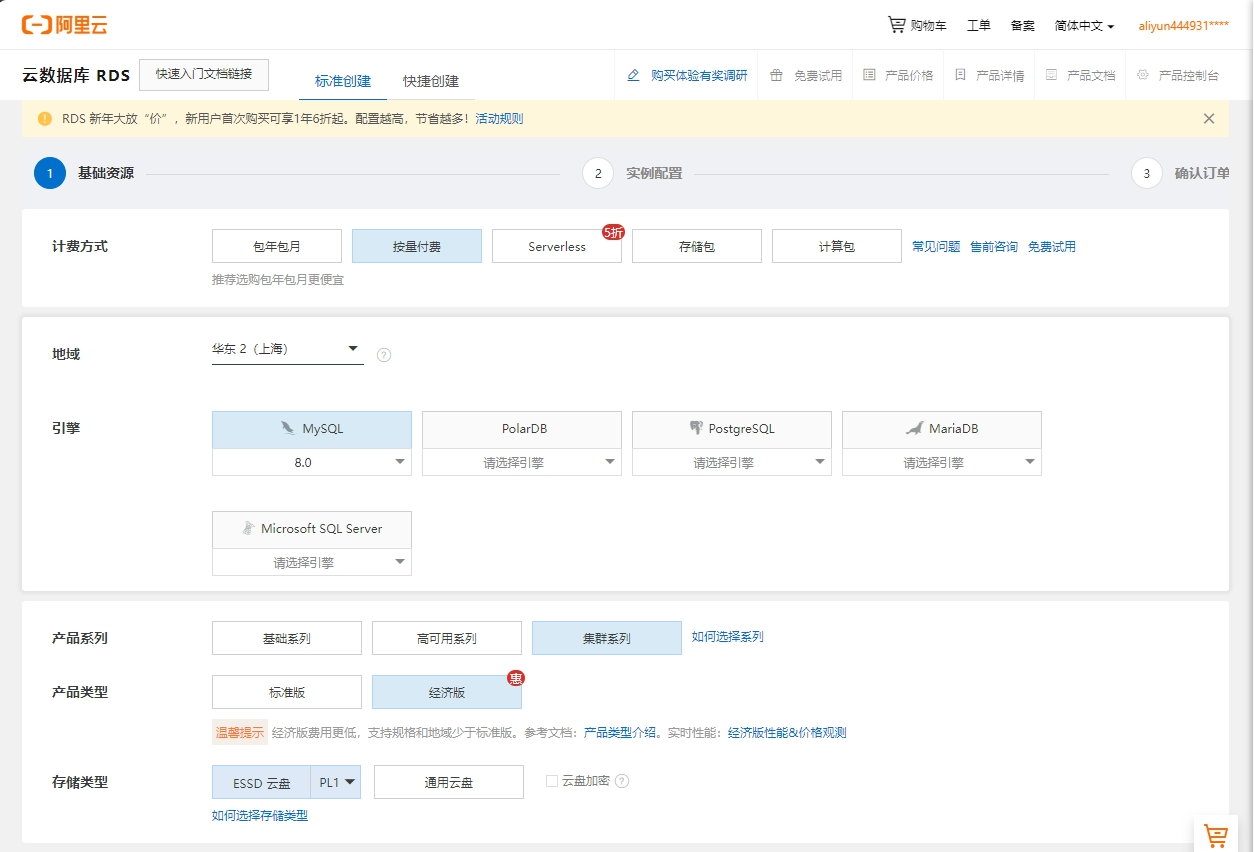Click the shopping cart icon in header

[897, 25]
